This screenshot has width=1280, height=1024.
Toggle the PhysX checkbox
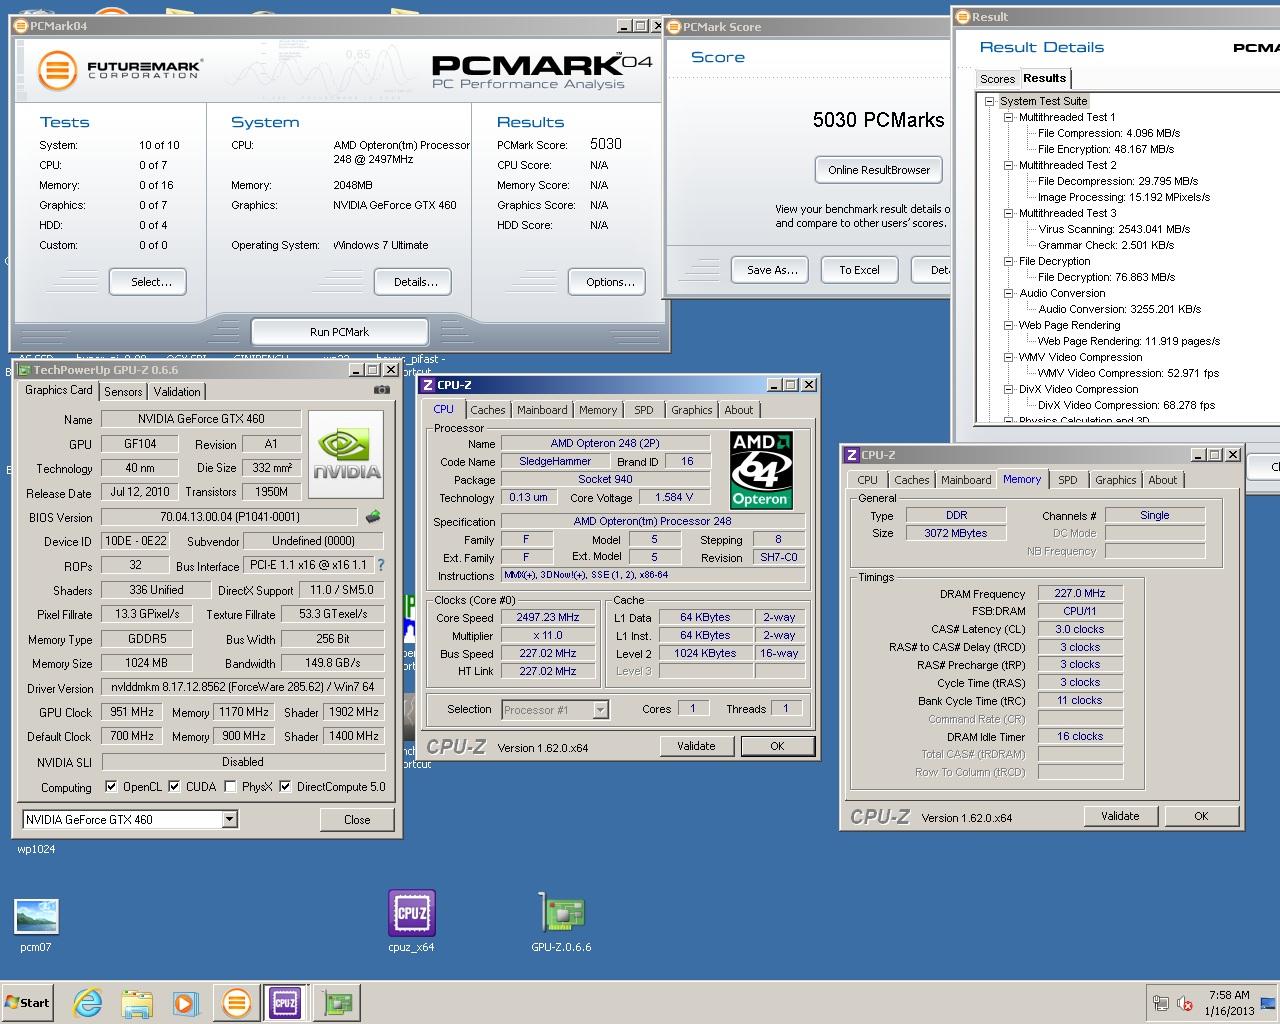pos(231,787)
